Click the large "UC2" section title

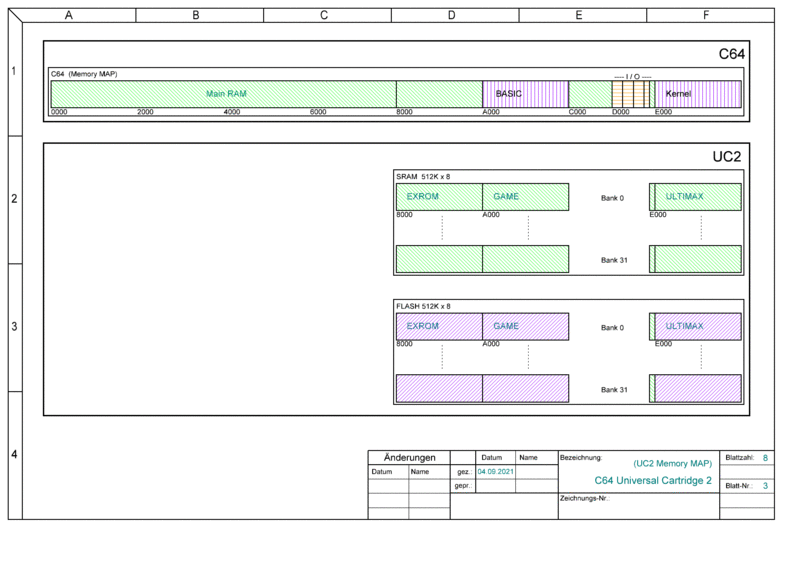click(727, 157)
